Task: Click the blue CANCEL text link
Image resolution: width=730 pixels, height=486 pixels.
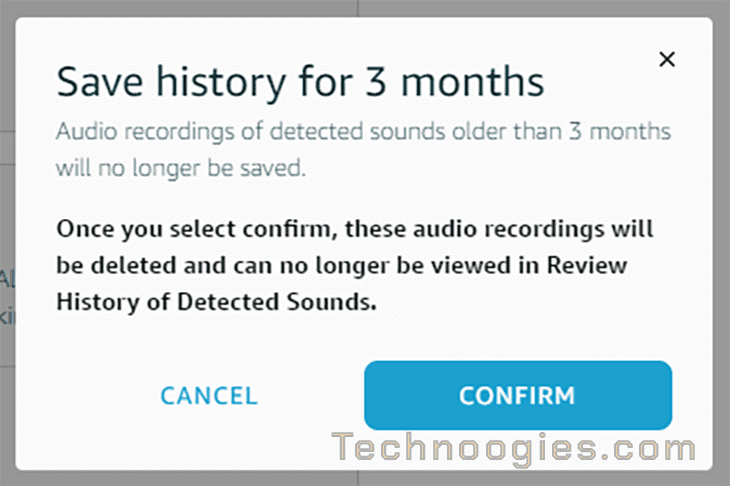Action: (x=209, y=396)
